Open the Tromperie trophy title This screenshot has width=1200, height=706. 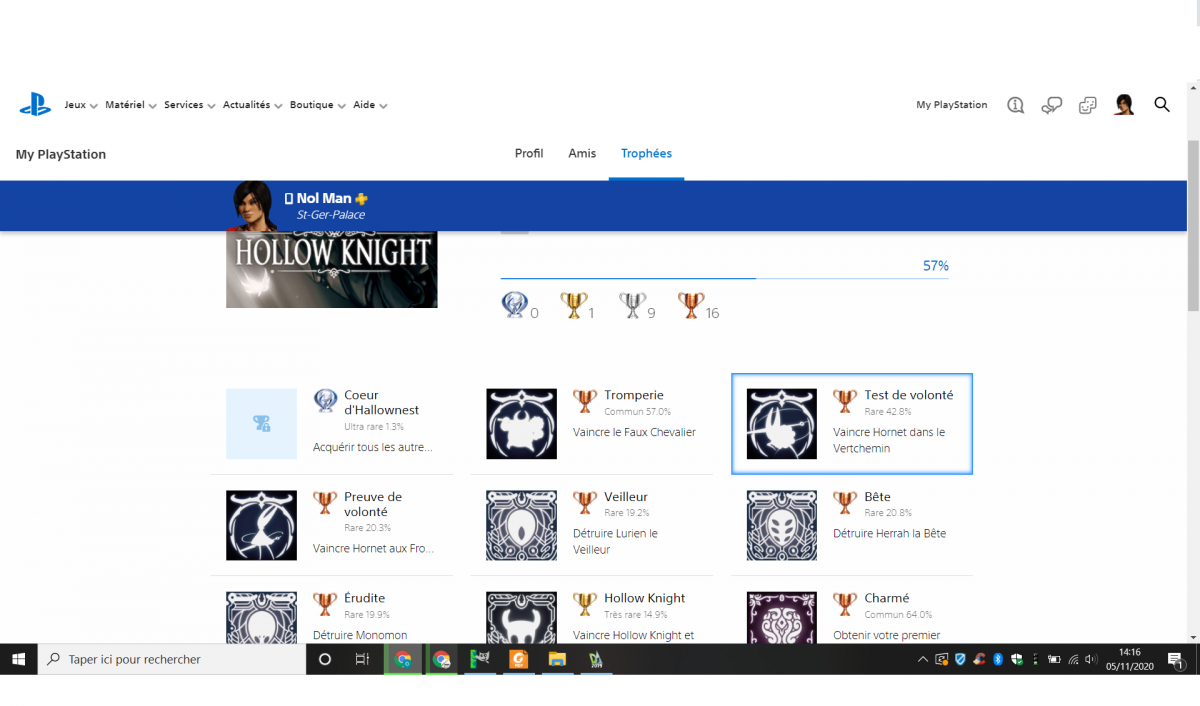click(634, 395)
